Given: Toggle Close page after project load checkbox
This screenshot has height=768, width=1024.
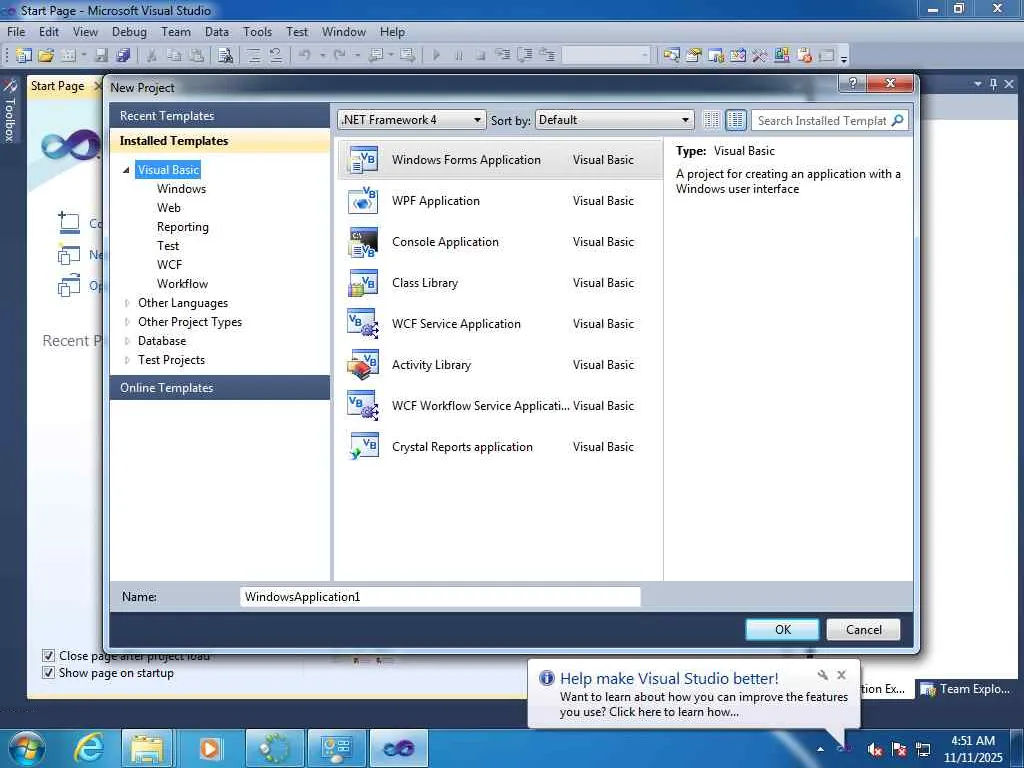Looking at the screenshot, I should pyautogui.click(x=48, y=655).
